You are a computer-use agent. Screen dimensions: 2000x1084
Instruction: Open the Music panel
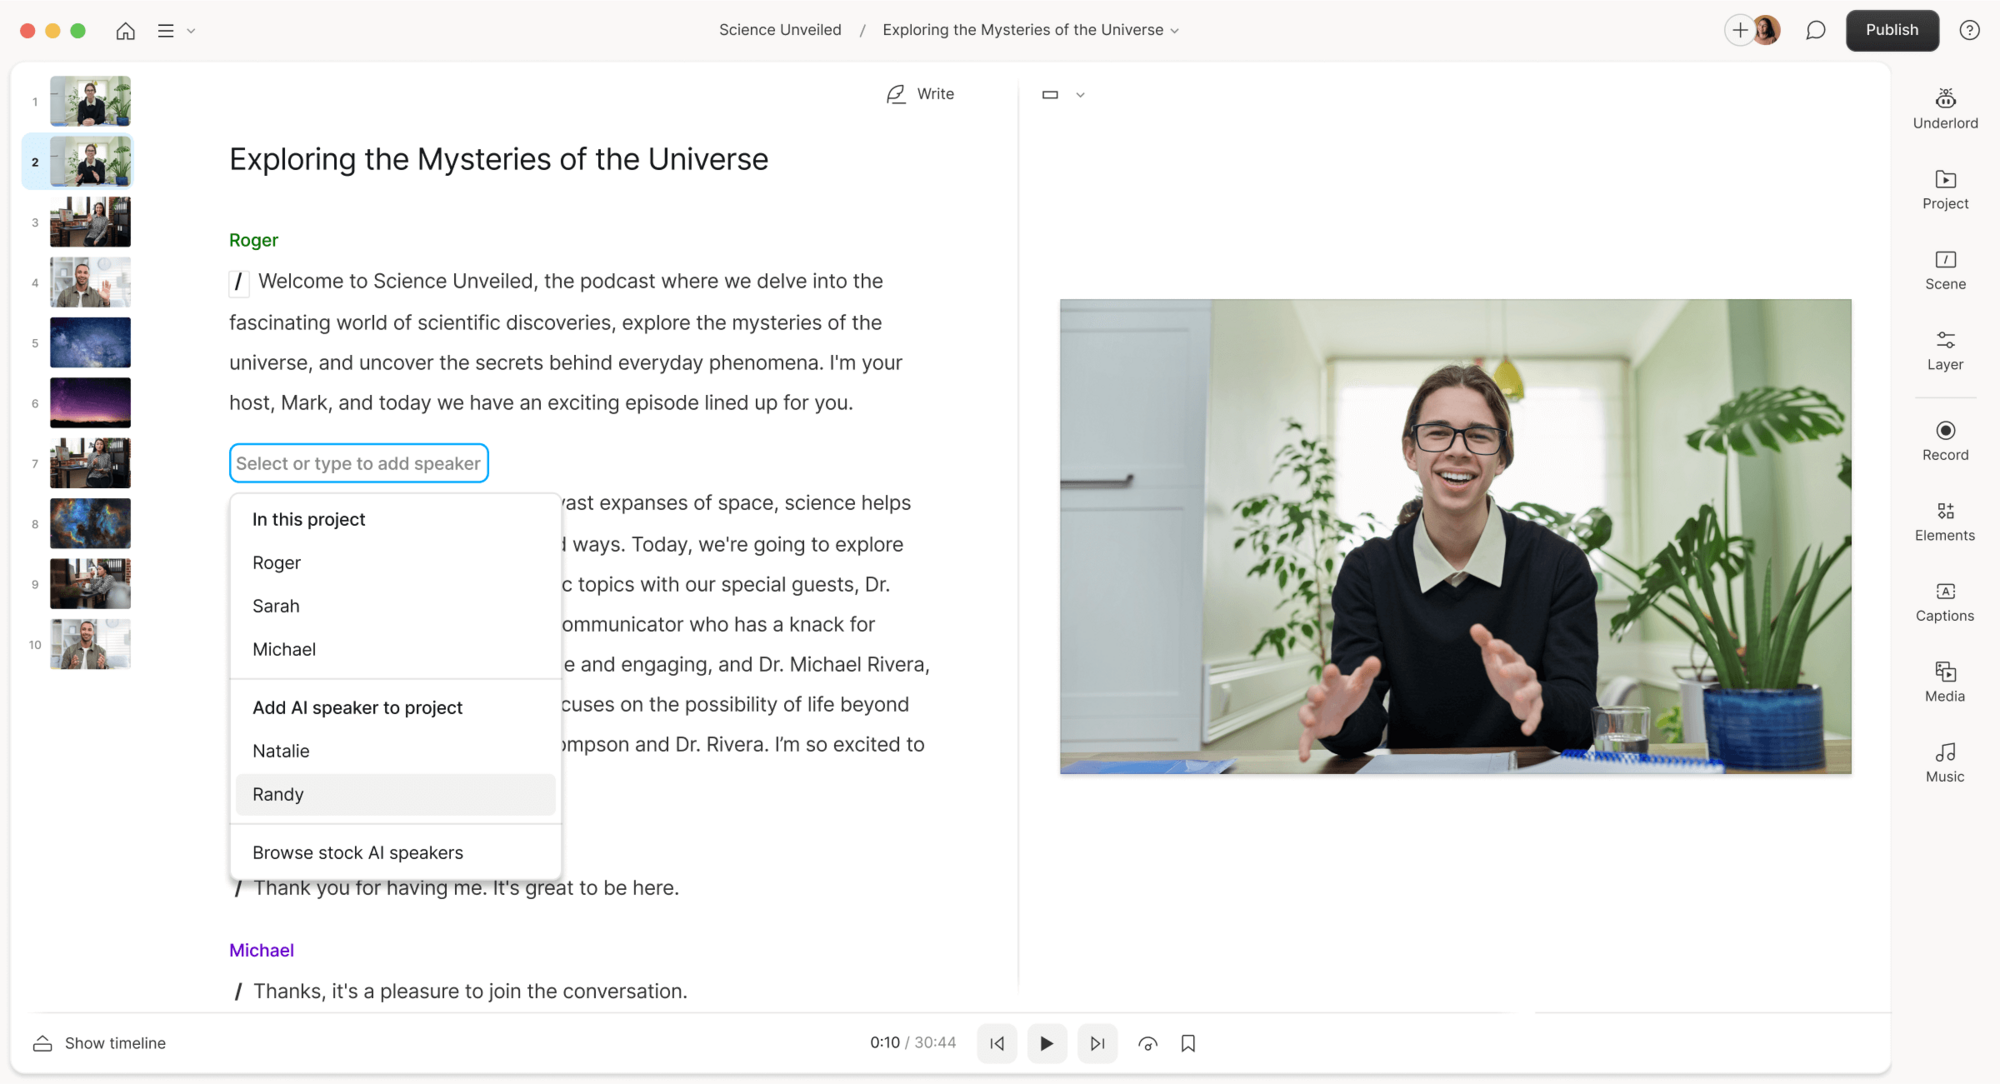[x=1944, y=761]
